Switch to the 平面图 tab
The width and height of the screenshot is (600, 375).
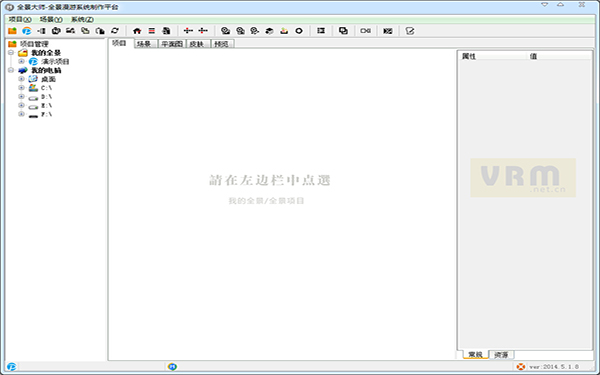click(171, 44)
